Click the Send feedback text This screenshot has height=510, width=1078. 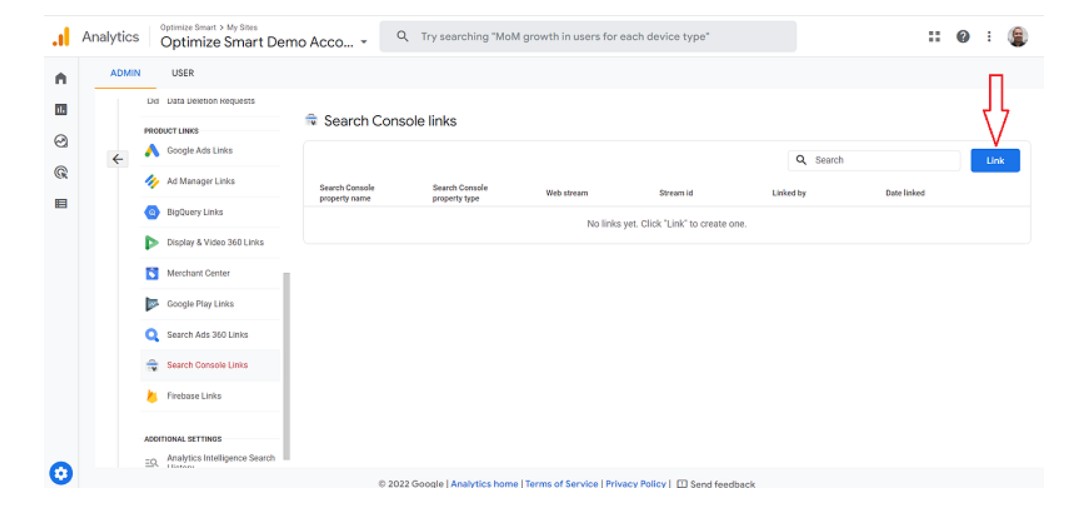pyautogui.click(x=723, y=484)
